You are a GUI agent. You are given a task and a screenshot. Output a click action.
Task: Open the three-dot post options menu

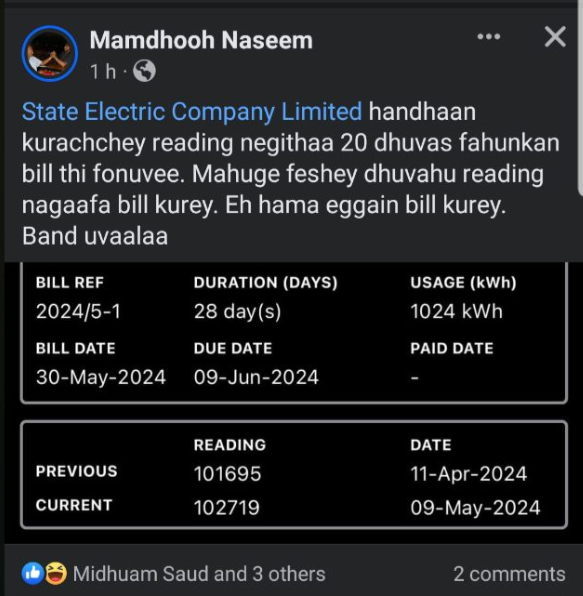tap(489, 36)
